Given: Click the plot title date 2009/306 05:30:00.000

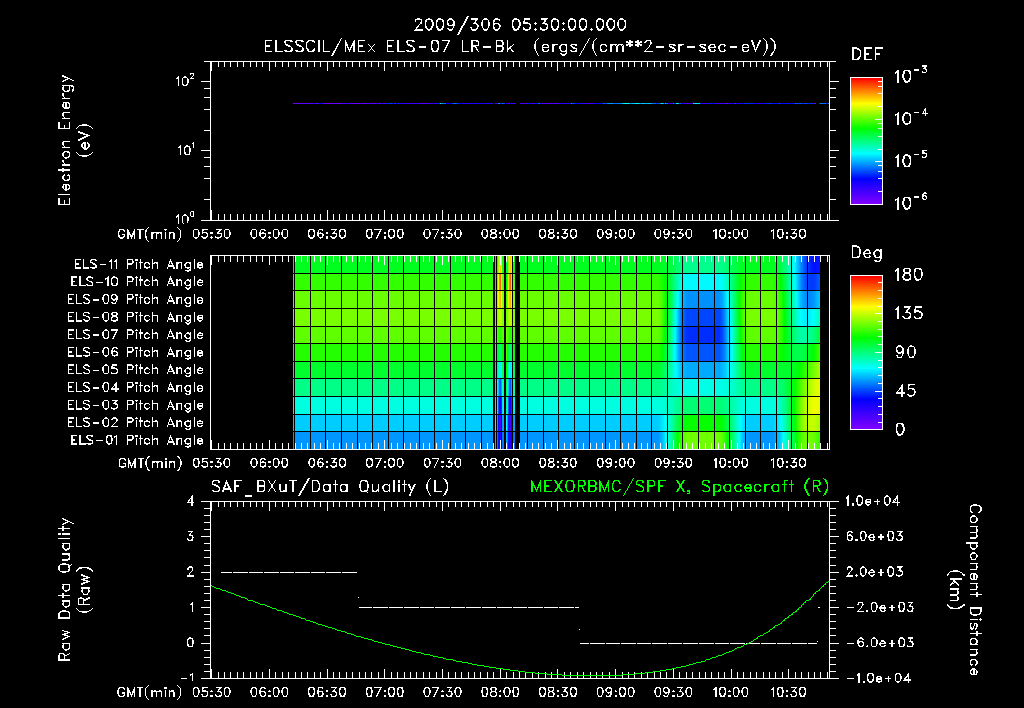Looking at the screenshot, I should [x=520, y=25].
